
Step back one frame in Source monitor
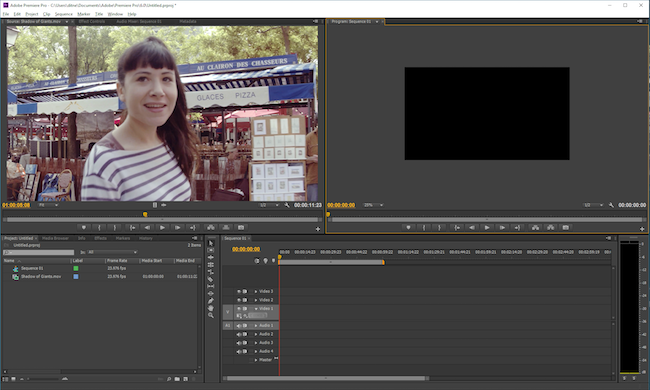point(147,228)
